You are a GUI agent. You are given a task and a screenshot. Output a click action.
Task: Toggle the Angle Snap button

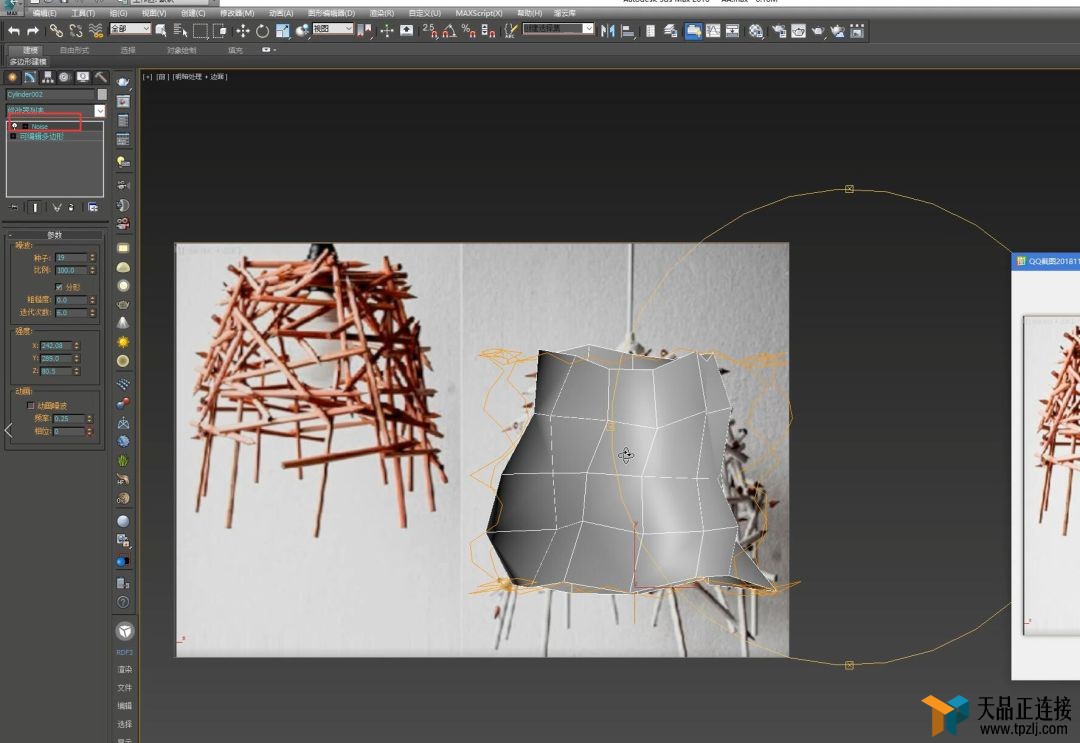pos(450,30)
